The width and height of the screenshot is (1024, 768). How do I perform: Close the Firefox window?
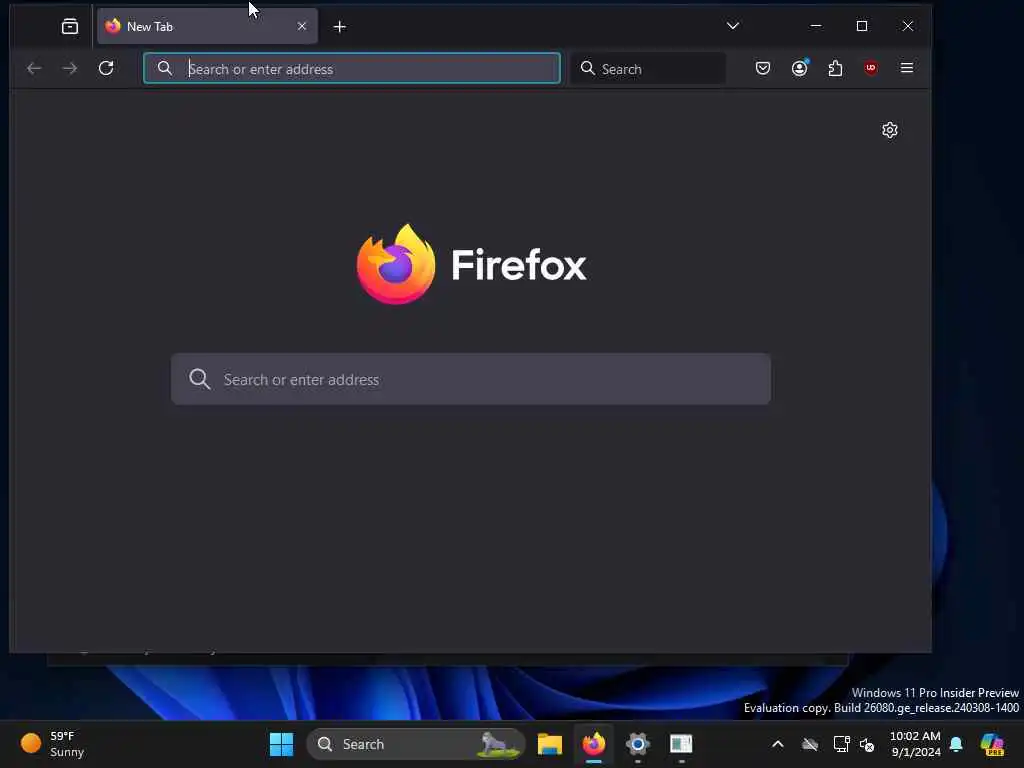(x=908, y=26)
